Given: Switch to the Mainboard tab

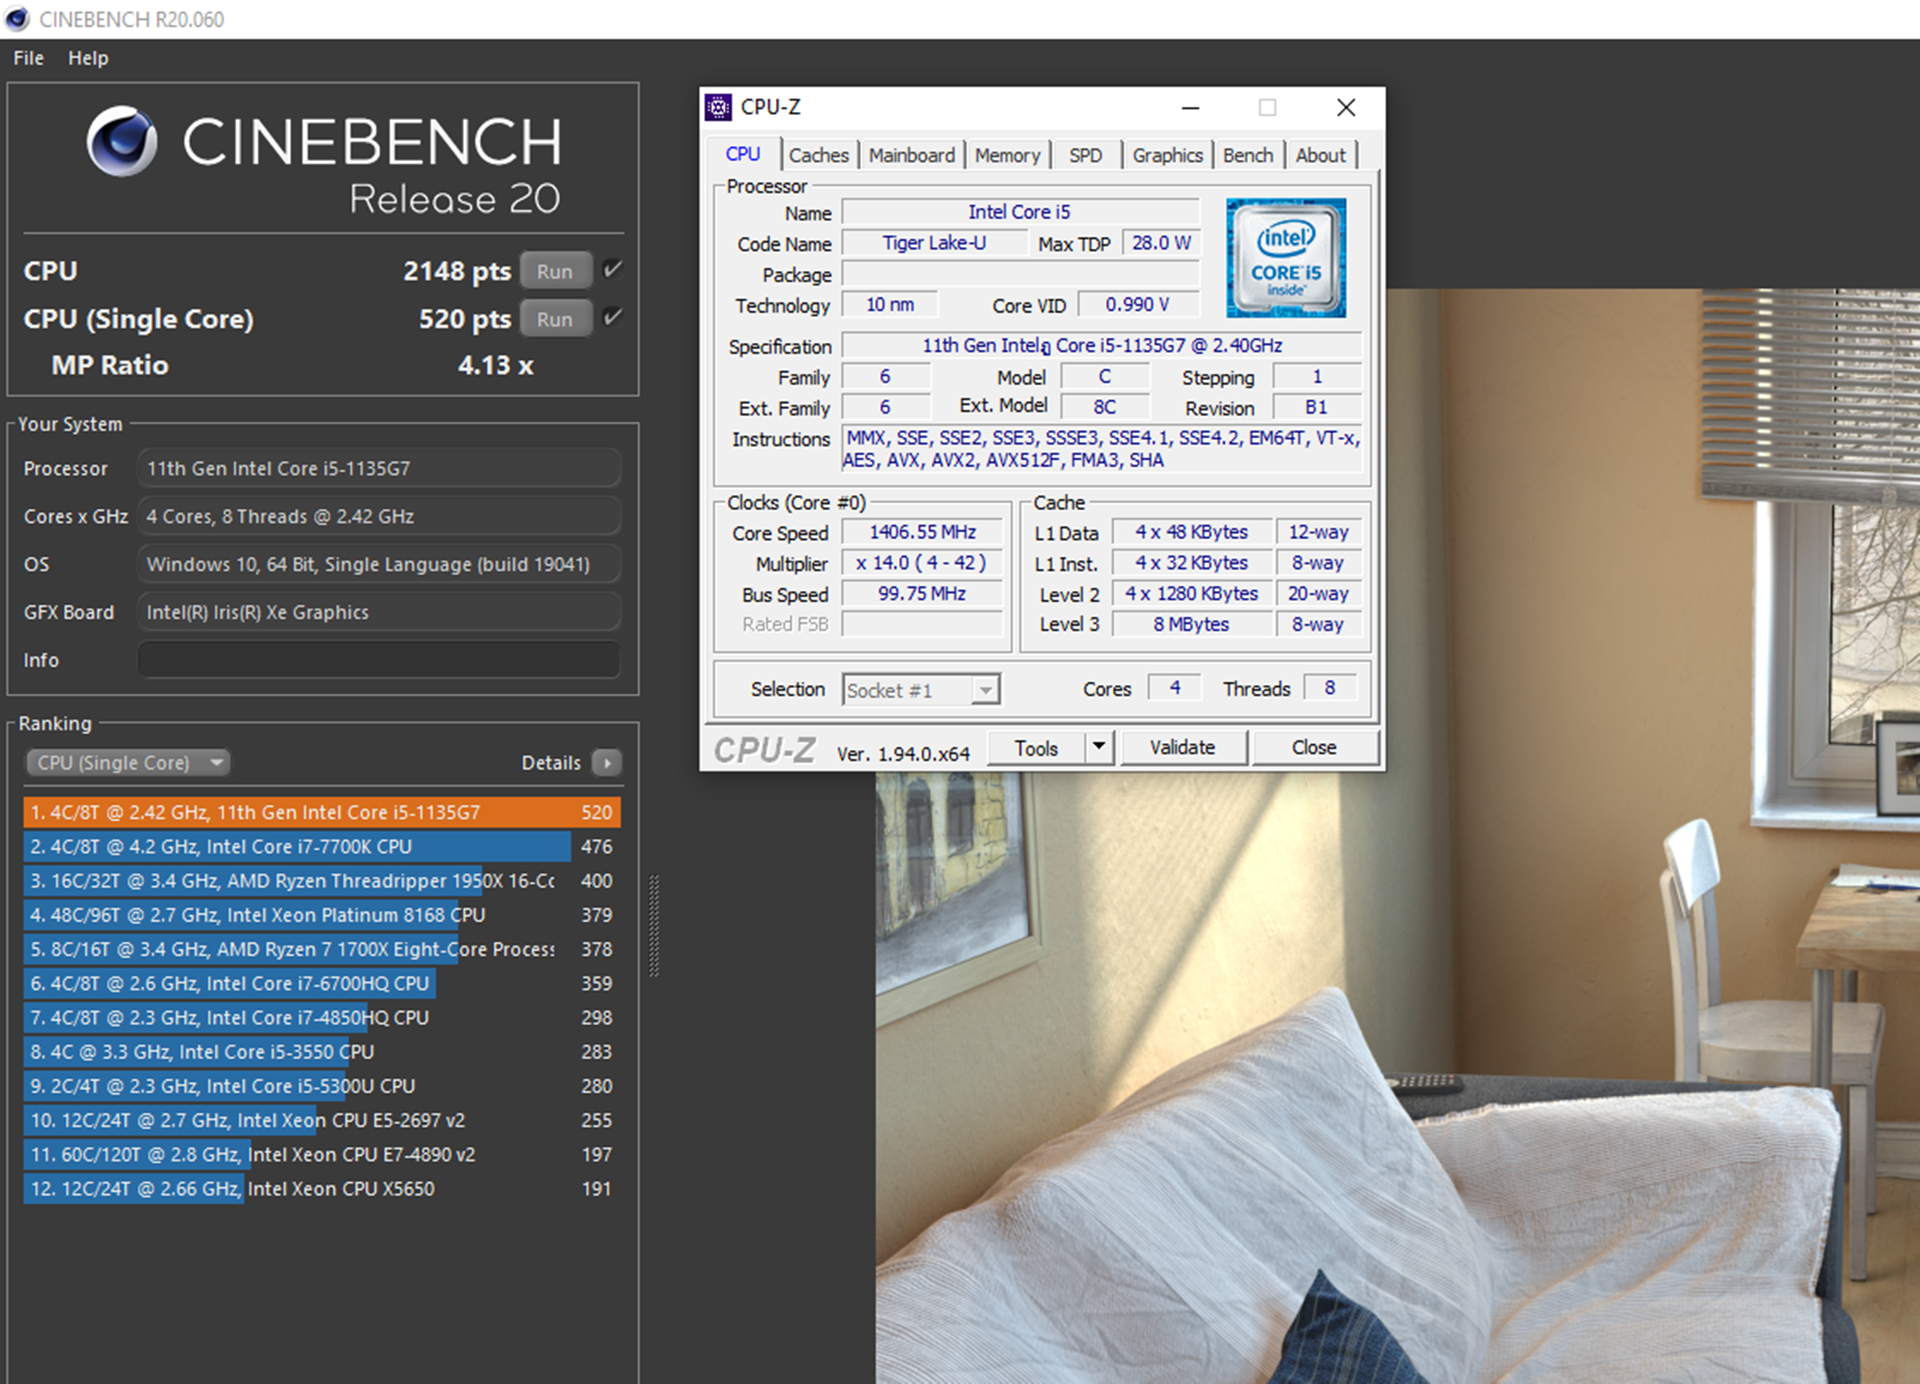Looking at the screenshot, I should [911, 155].
